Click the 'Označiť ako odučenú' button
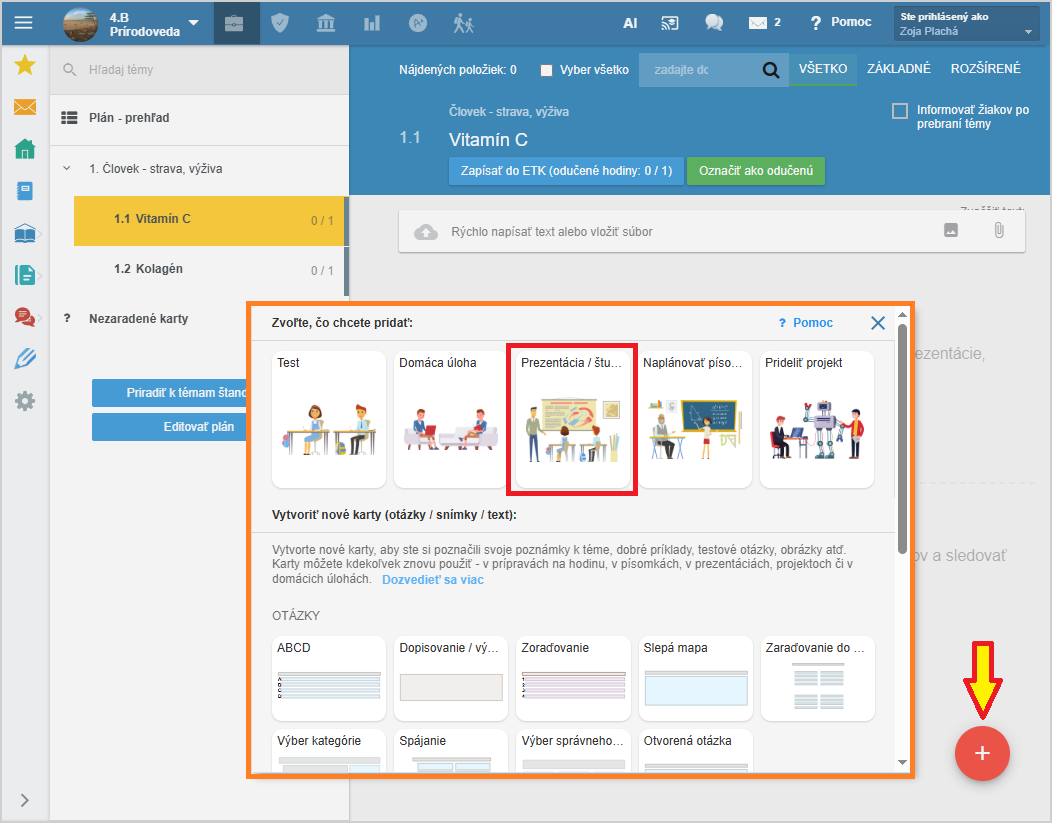The height and width of the screenshot is (823, 1052). pyautogui.click(x=755, y=171)
